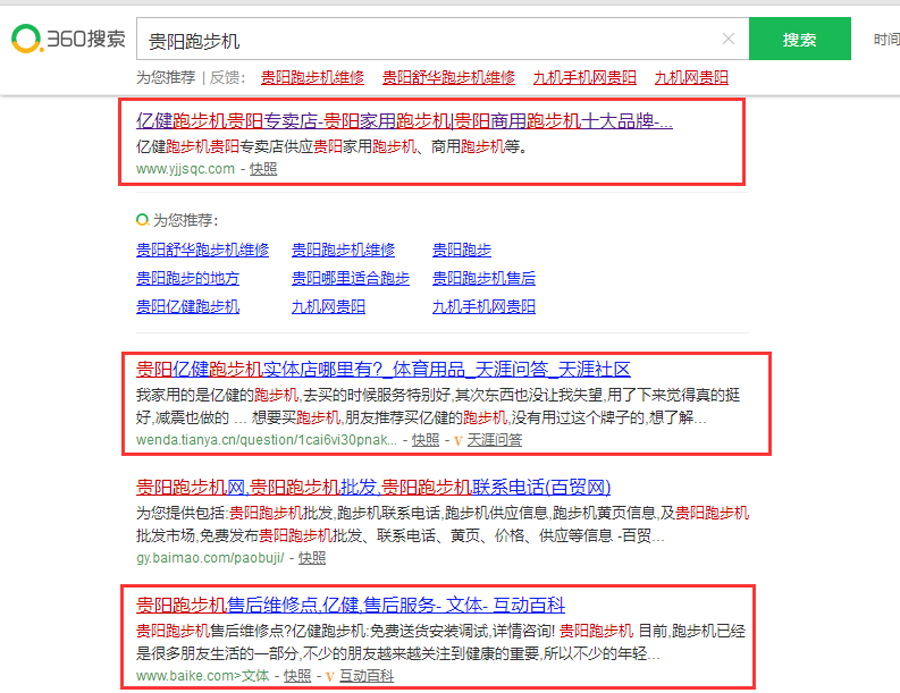Click the V icon beside 天涯问答

tap(458, 440)
